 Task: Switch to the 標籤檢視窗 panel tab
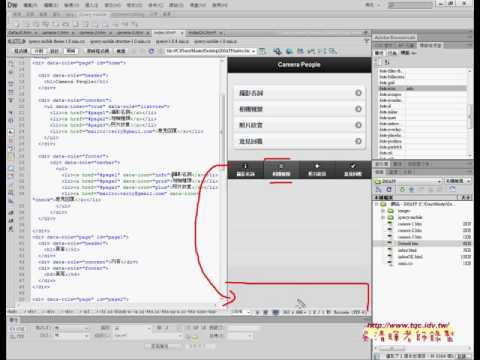click(x=430, y=45)
